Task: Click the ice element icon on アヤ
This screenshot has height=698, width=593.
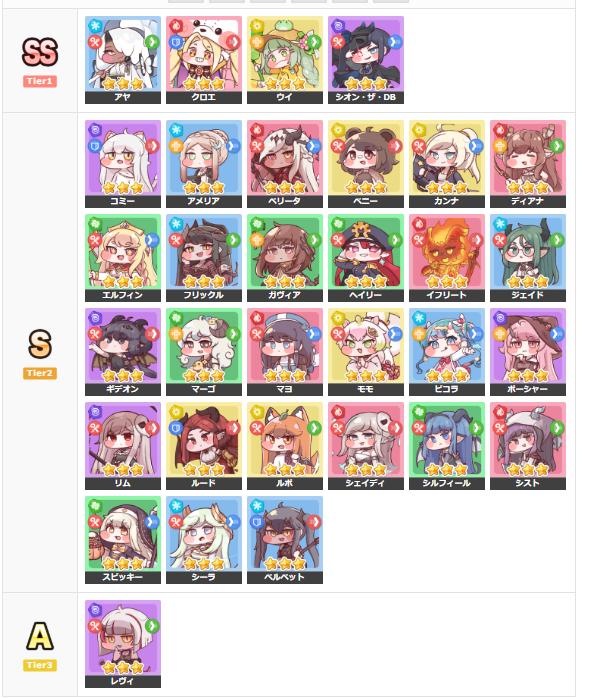Action: tap(94, 26)
